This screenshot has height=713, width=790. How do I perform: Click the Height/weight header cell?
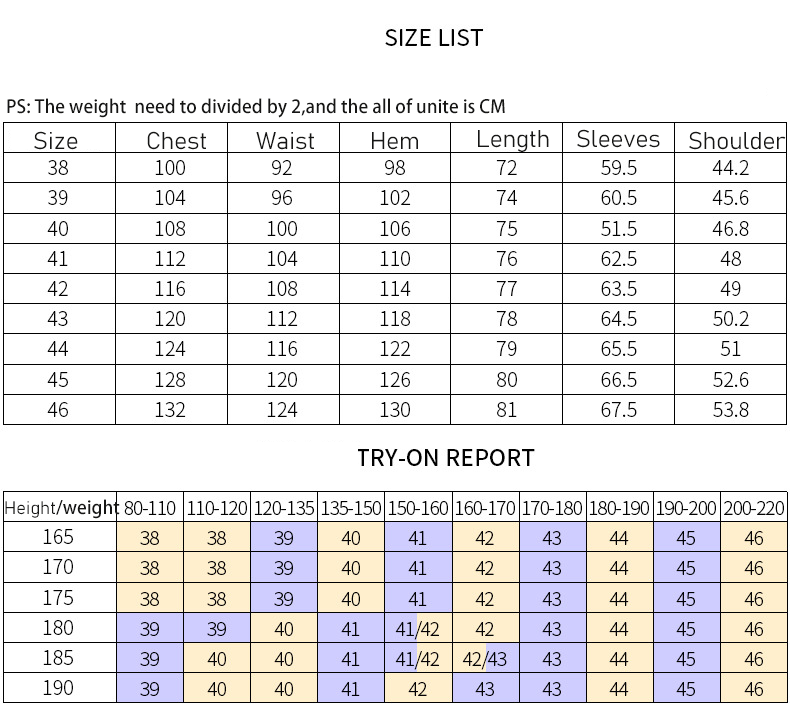[x=61, y=508]
